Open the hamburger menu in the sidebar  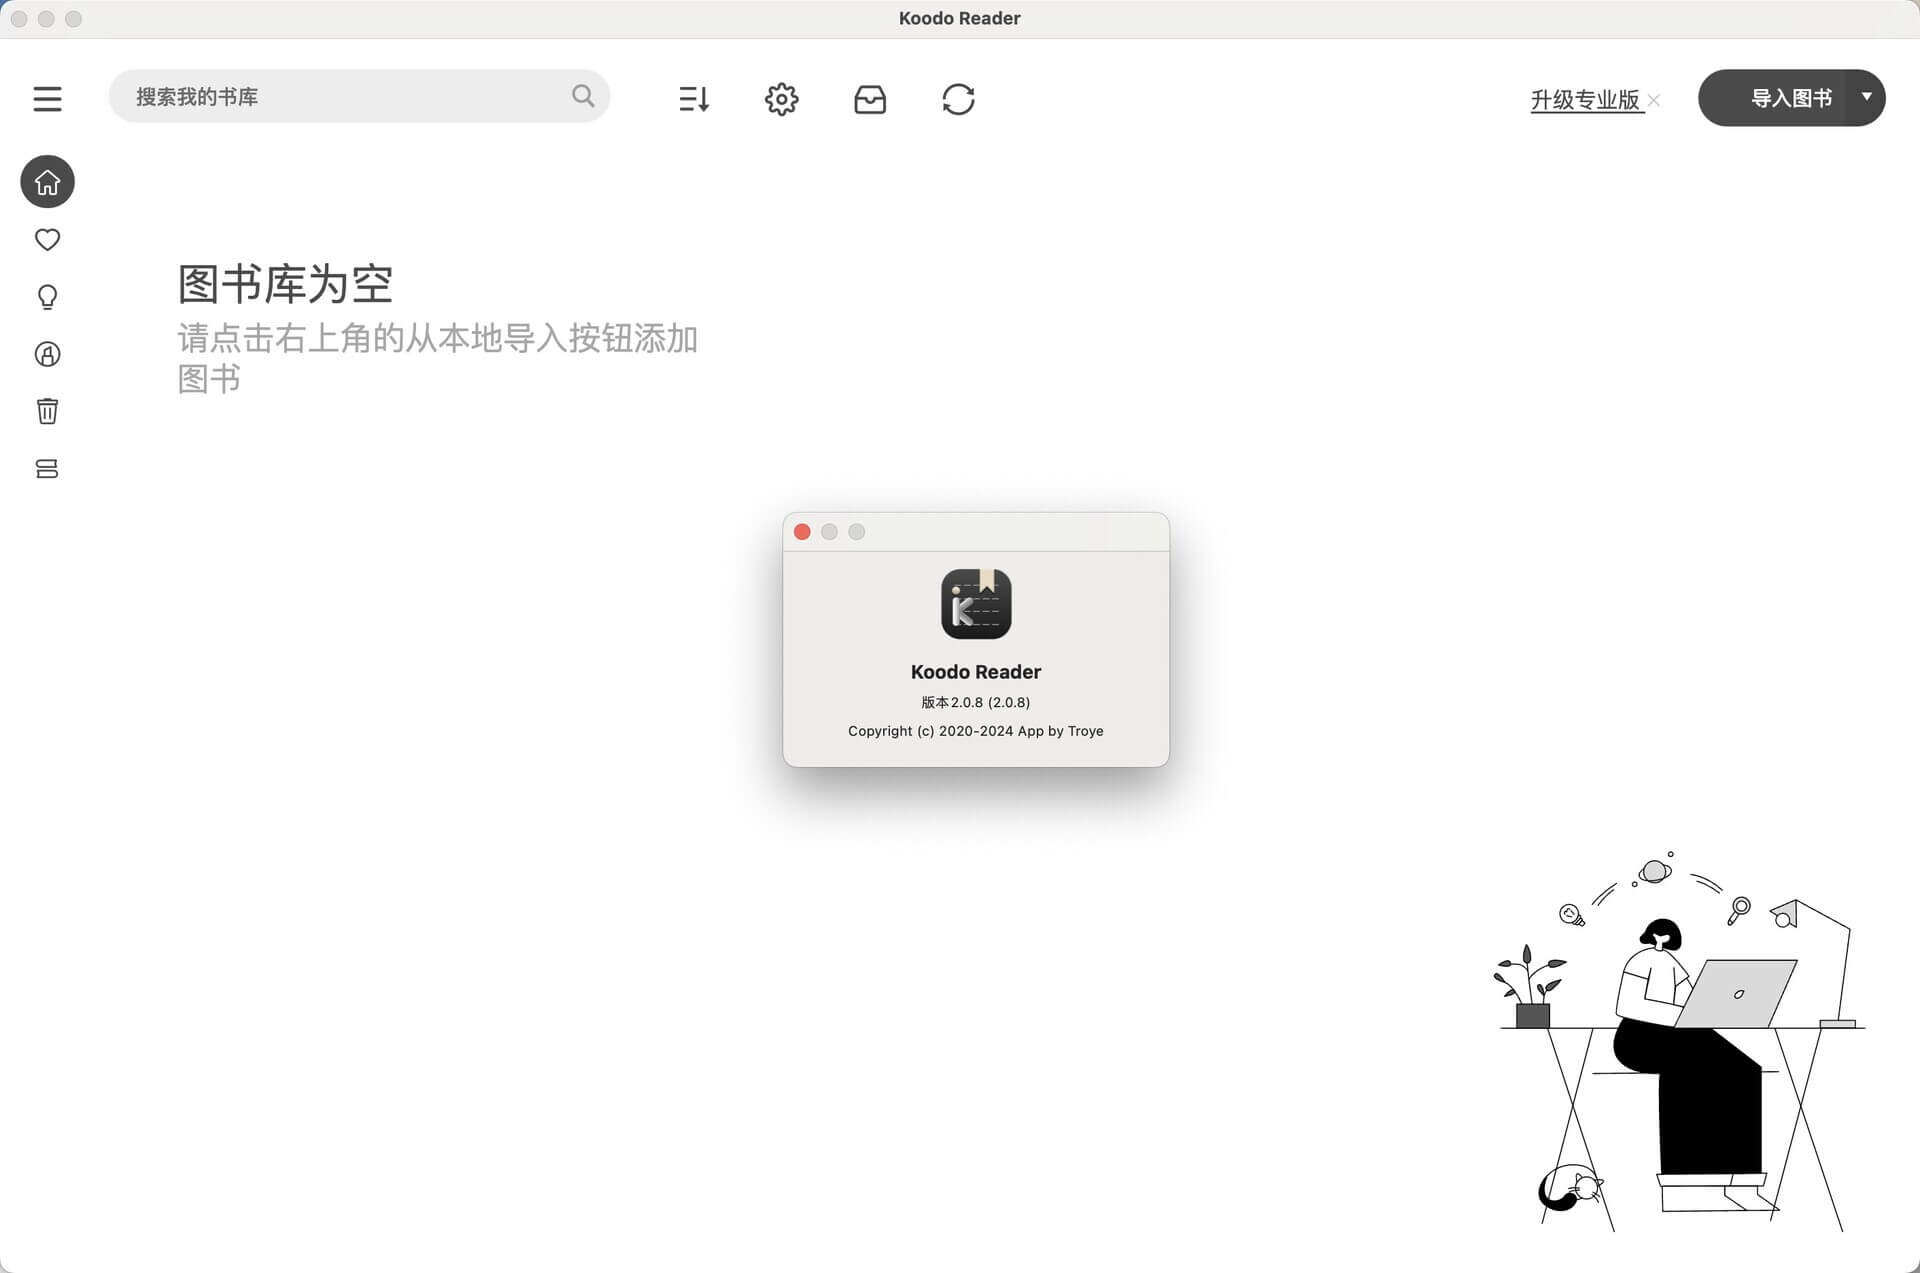tap(47, 98)
